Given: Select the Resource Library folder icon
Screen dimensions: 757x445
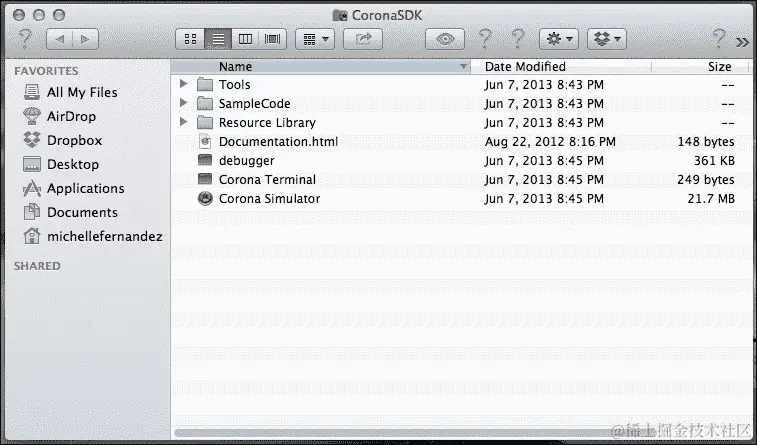Looking at the screenshot, I should click(x=205, y=122).
